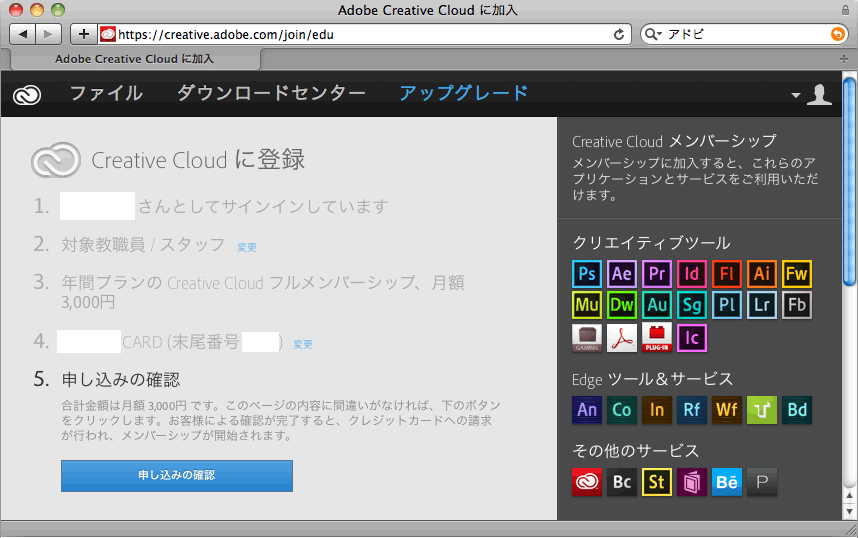Go to ダウンロードセンター
Viewport: 858px width, 538px height.
[x=271, y=93]
